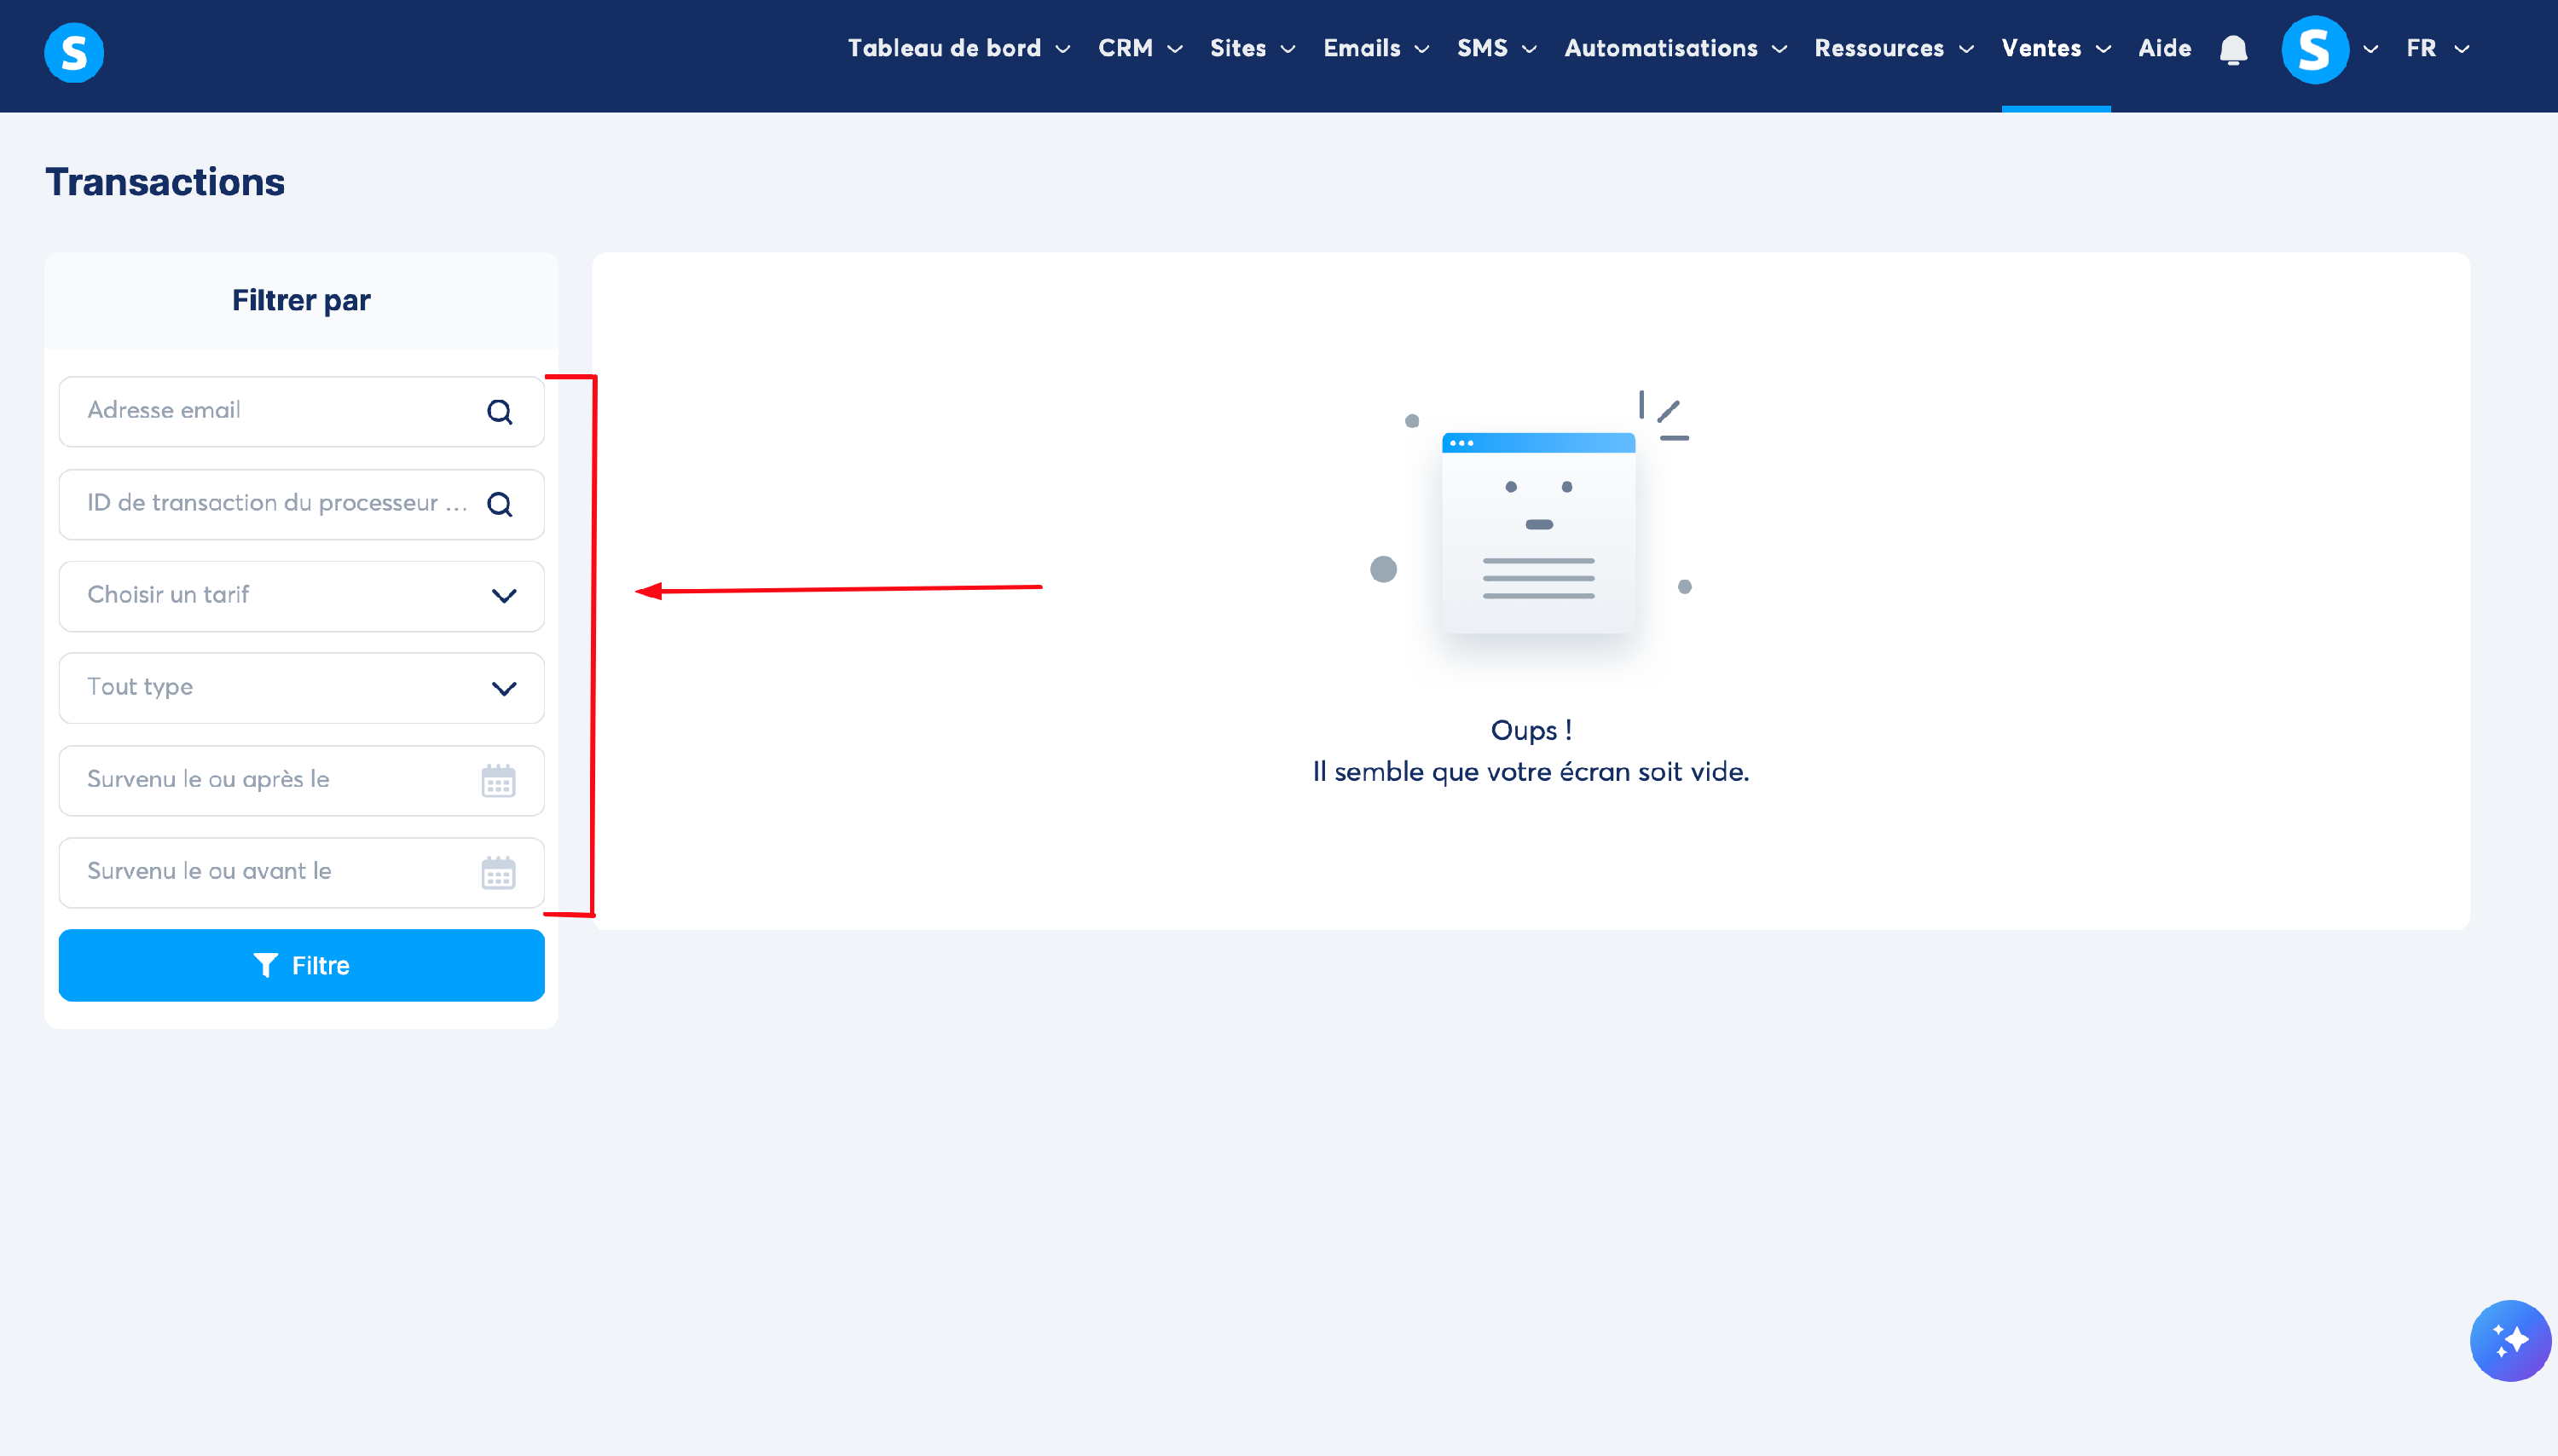
Task: Click the search icon in Adresse email field
Action: click(499, 412)
